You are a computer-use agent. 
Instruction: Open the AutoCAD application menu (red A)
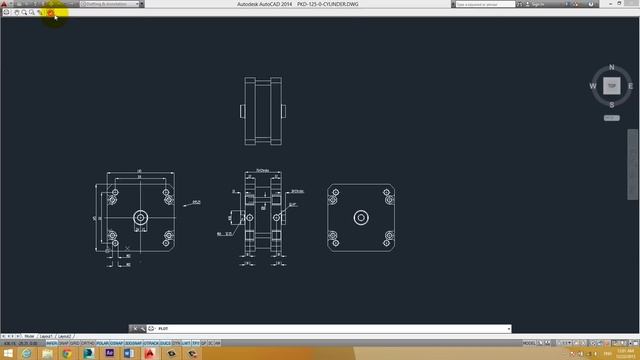(x=4, y=4)
